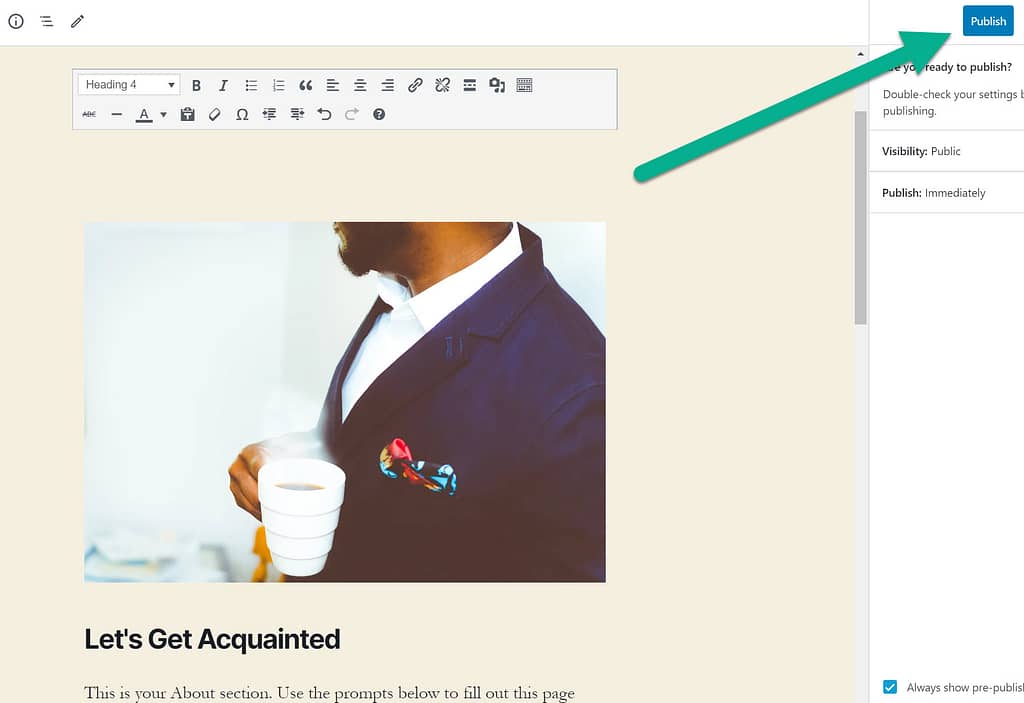Insert a special character (Omega)

pos(242,115)
